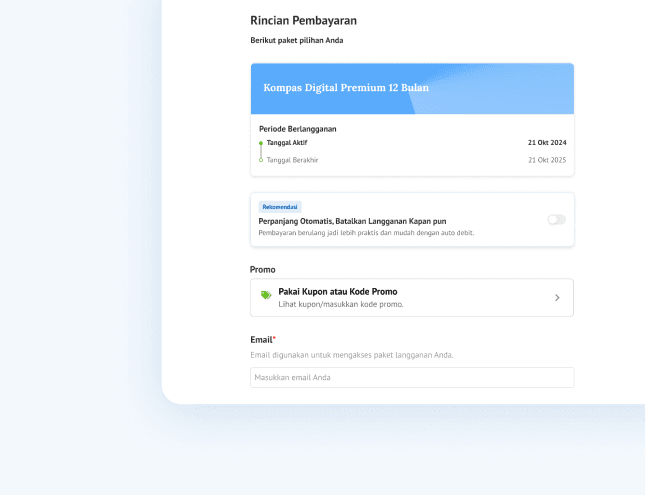Click the Berikut paket pilihan Anda subtitle
646x495 pixels.
tap(297, 40)
